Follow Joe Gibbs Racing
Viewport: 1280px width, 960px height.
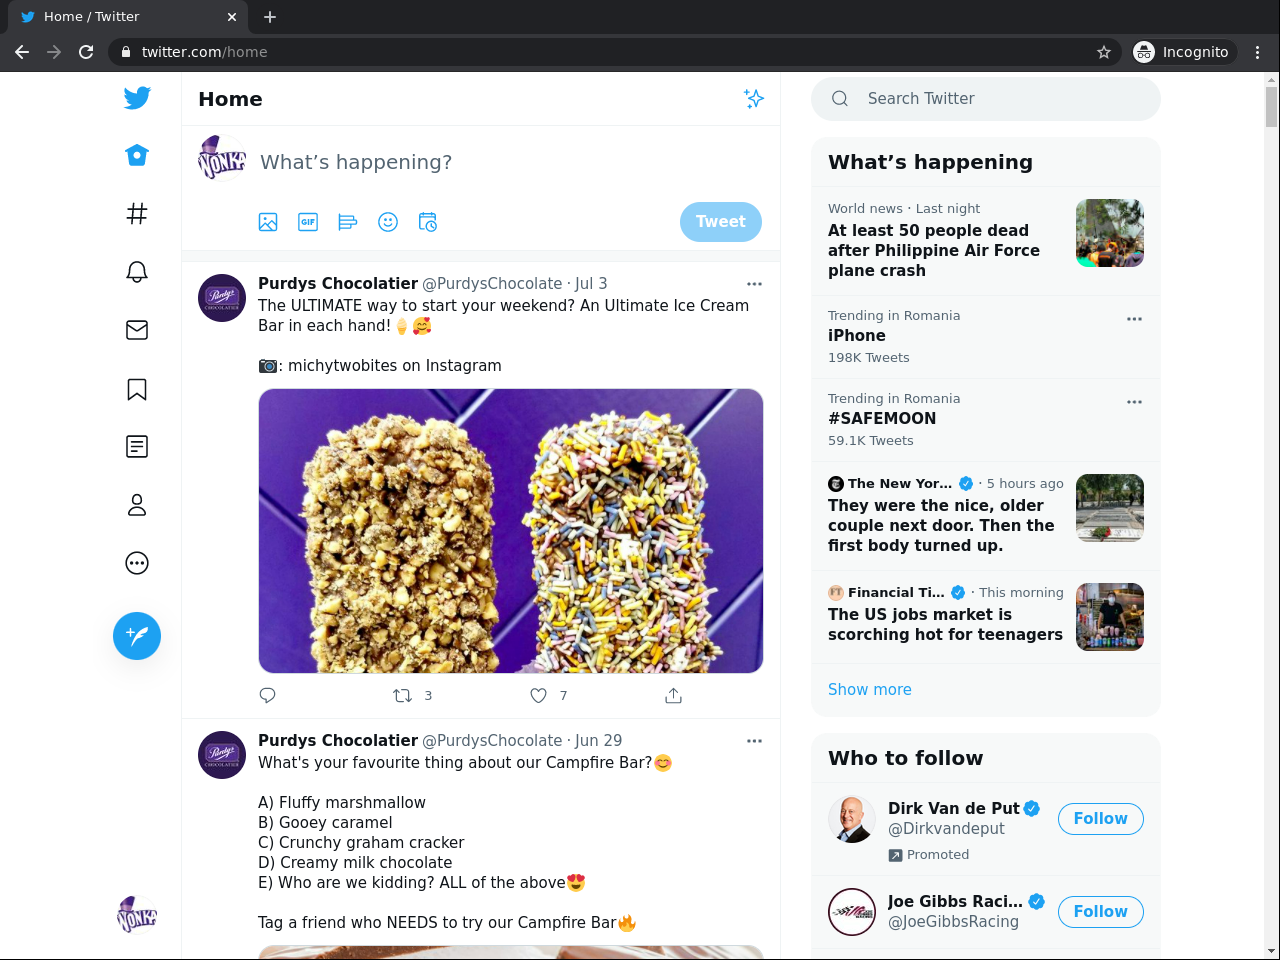1101,912
